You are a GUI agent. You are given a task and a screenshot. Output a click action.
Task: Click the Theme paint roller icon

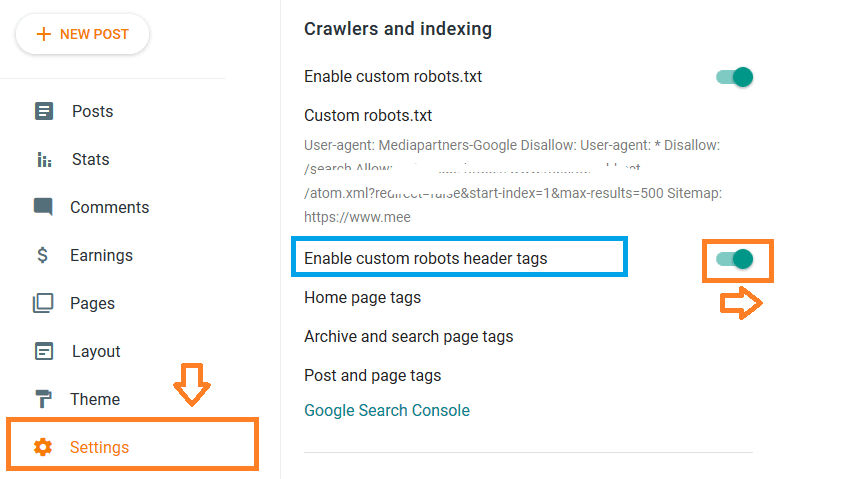tap(44, 399)
